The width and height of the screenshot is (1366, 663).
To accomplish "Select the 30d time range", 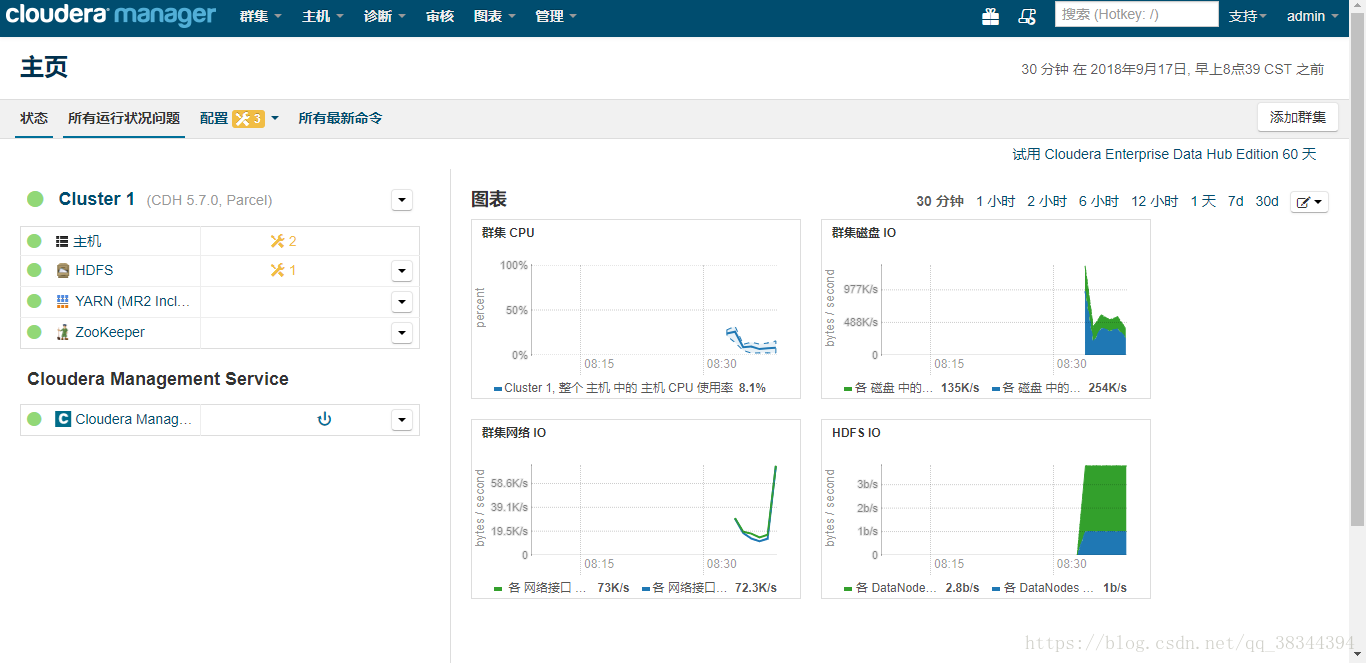I will 1267,201.
